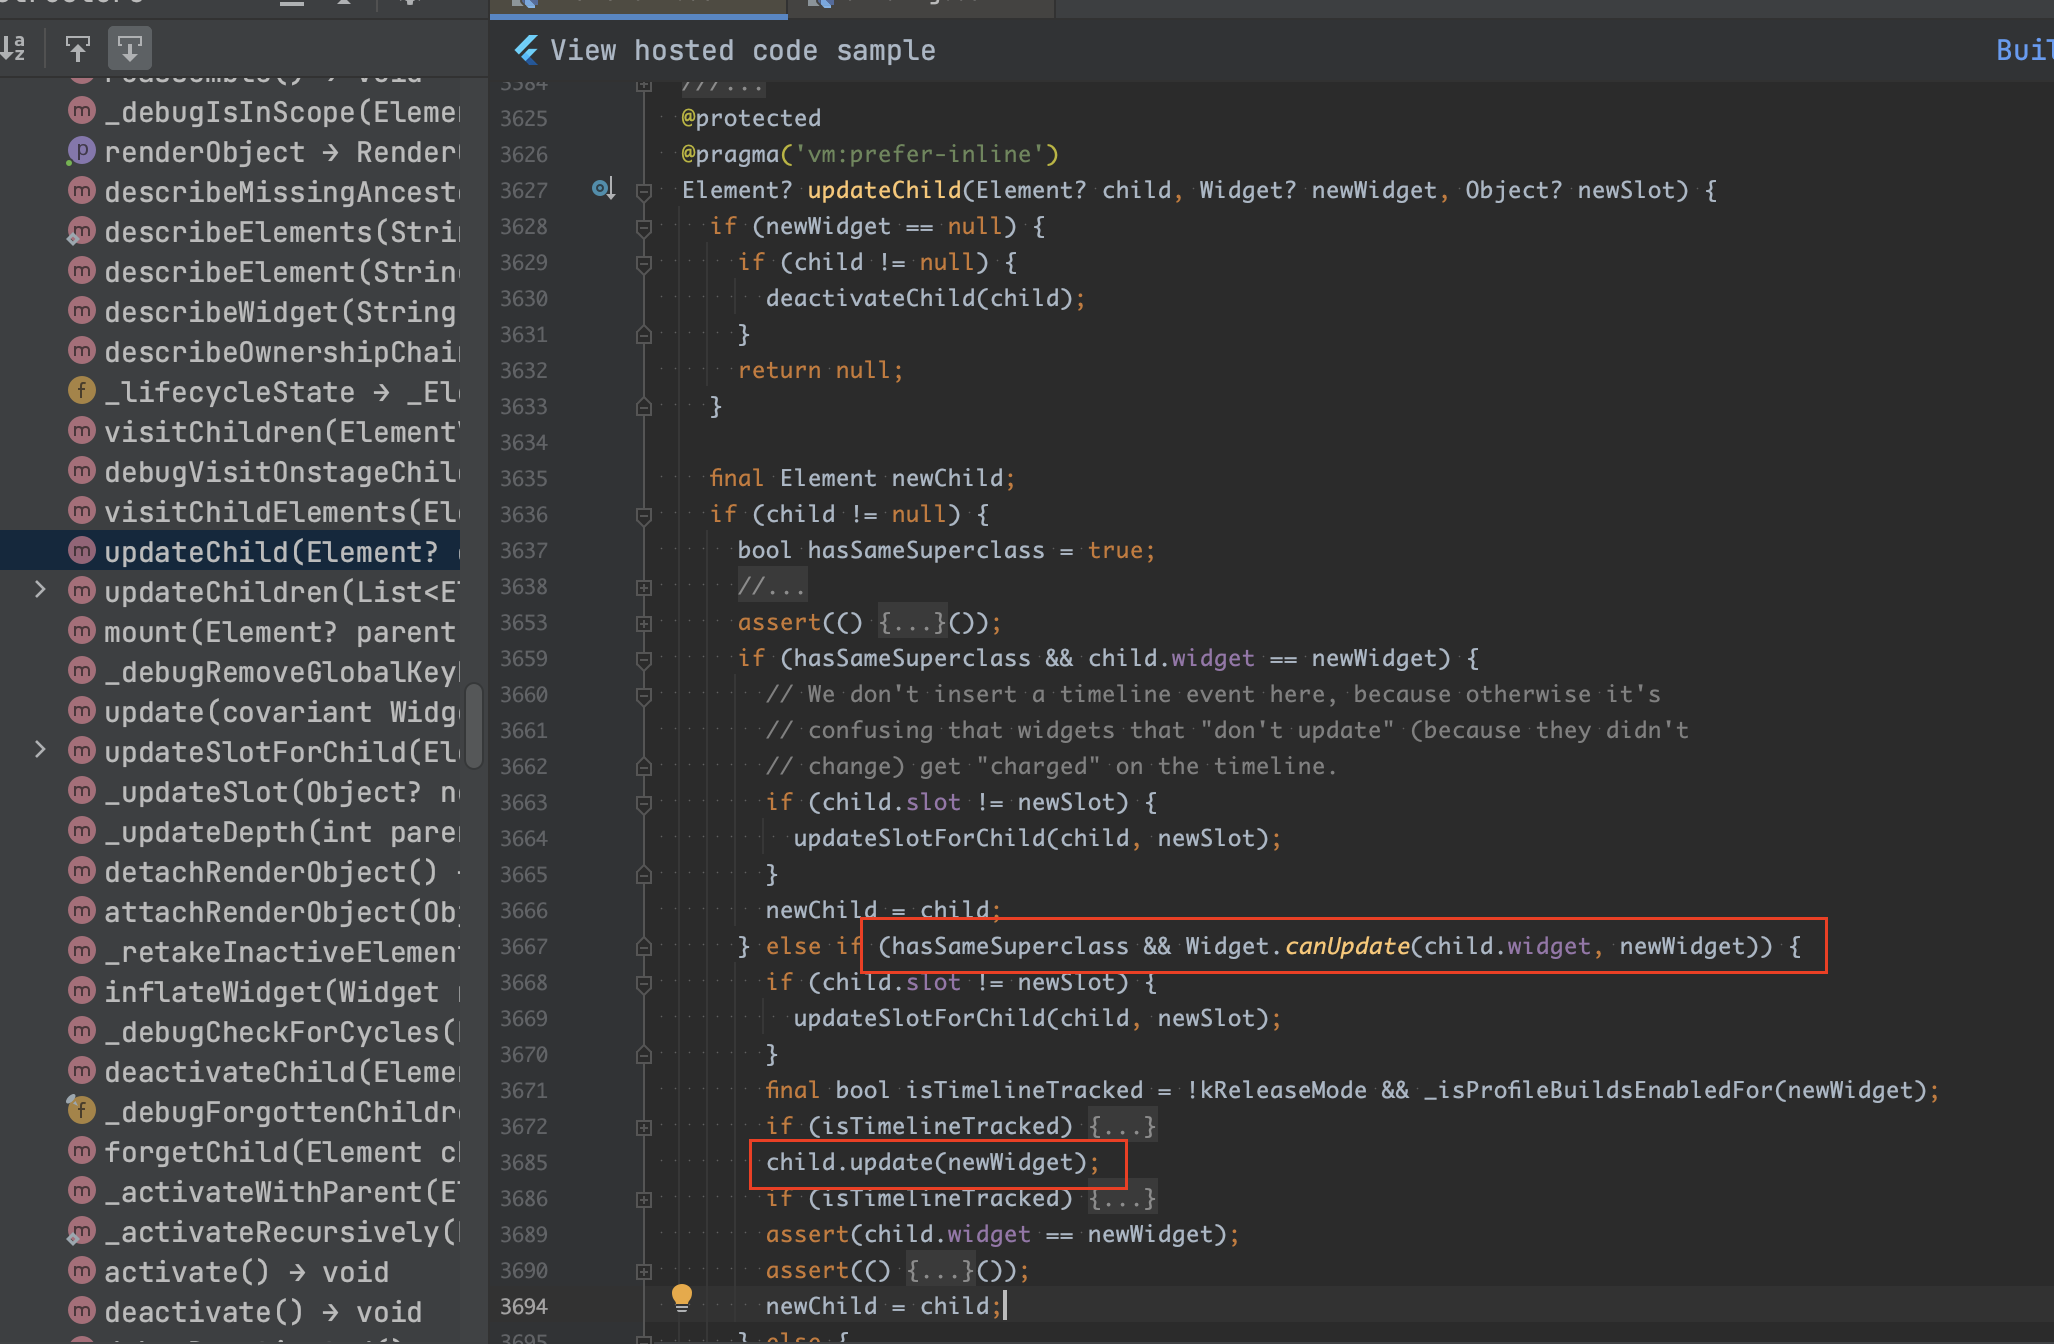
Task: Click the method icon of mount
Action: (82, 631)
